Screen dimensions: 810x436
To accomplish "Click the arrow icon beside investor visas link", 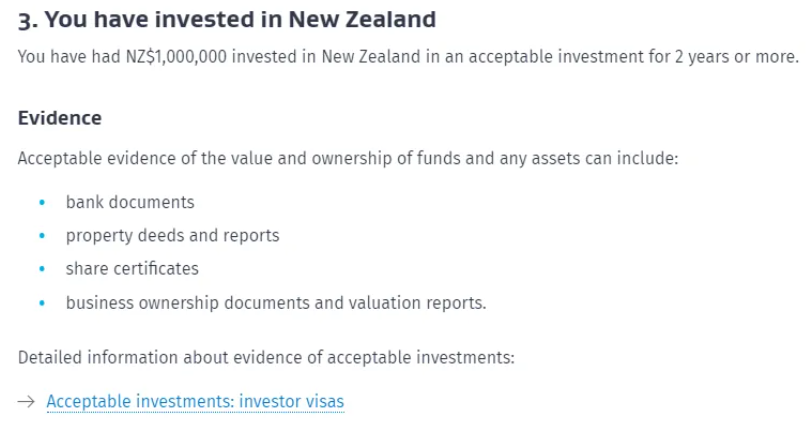I will point(26,401).
